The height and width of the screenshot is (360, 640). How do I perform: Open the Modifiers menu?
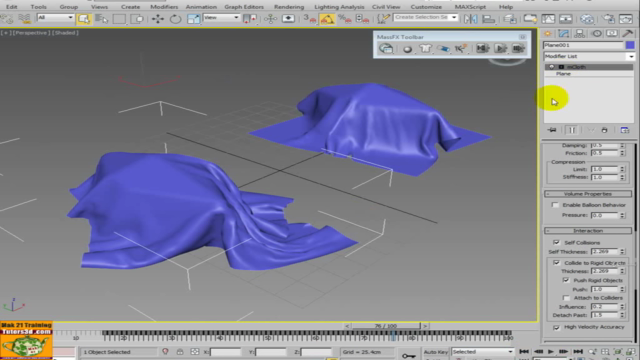pyautogui.click(x=164, y=7)
